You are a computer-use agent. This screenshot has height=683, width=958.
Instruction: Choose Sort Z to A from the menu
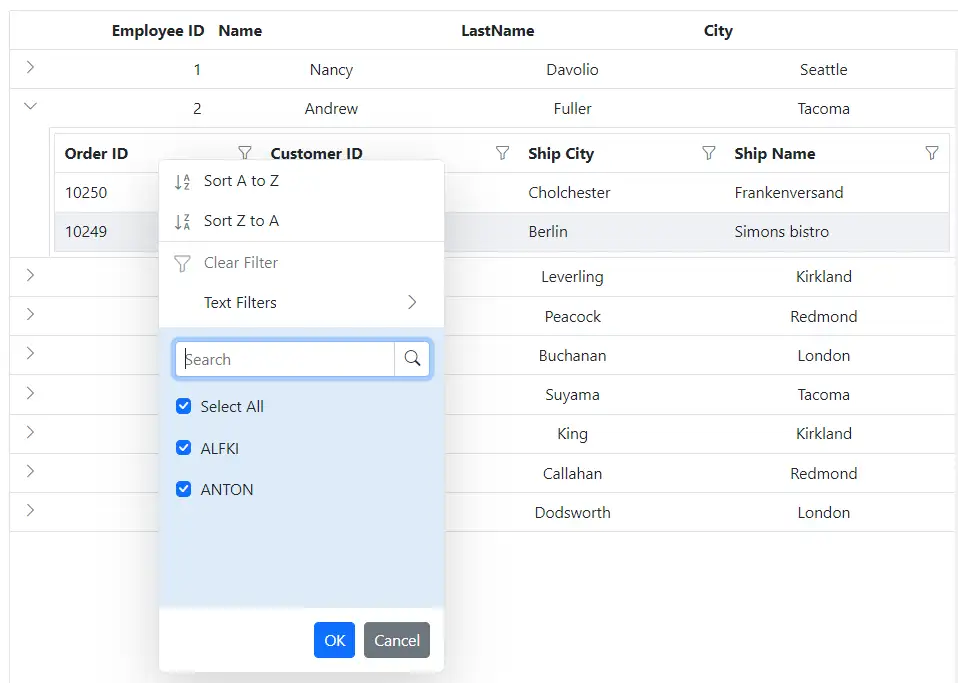click(240, 221)
